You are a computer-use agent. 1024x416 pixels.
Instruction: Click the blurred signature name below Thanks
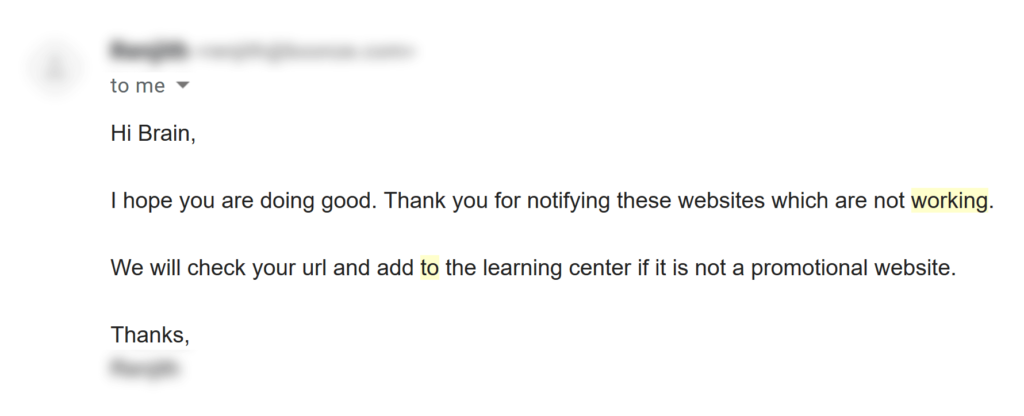pos(146,369)
